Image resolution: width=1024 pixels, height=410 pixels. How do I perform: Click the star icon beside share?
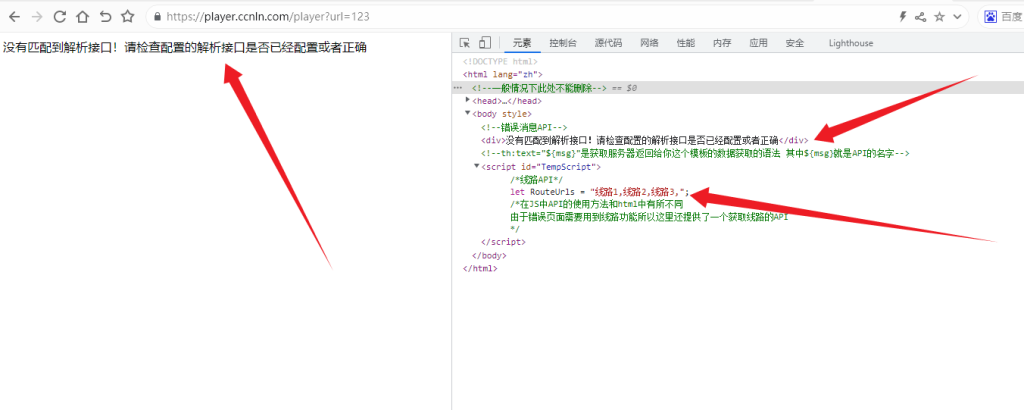click(x=939, y=17)
